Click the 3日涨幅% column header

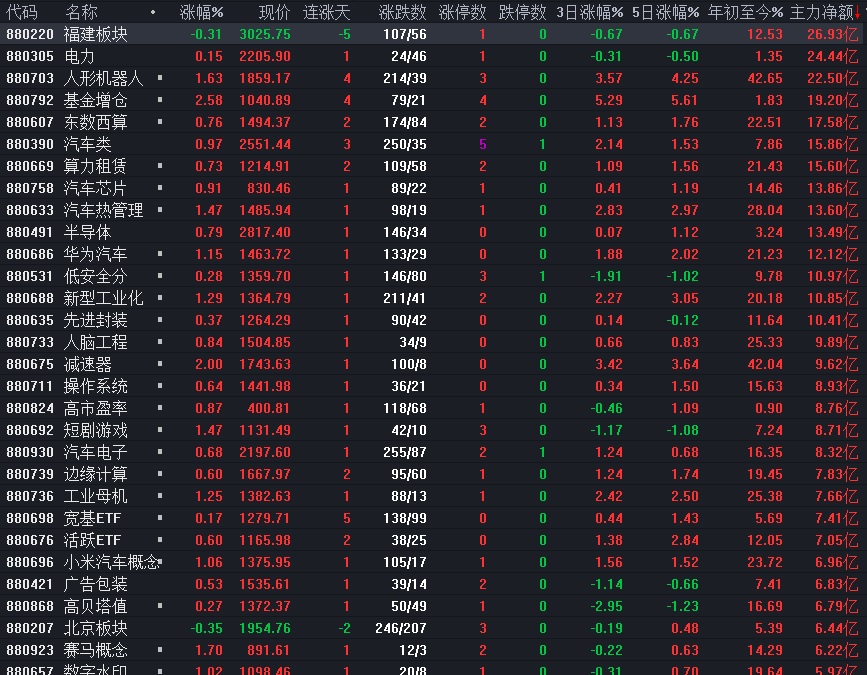[x=589, y=12]
